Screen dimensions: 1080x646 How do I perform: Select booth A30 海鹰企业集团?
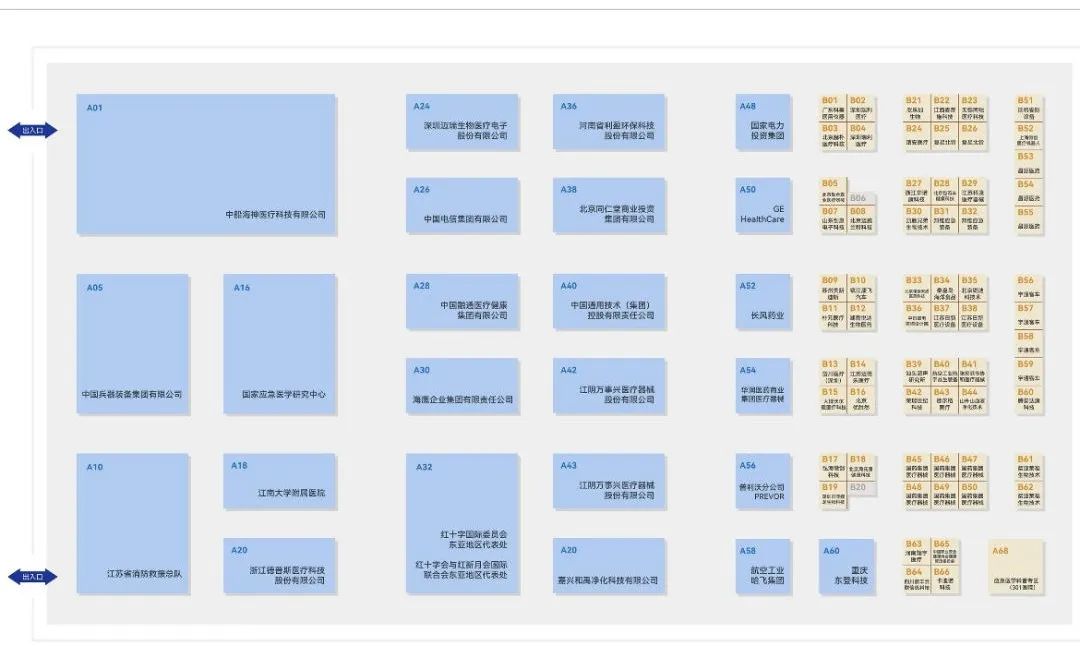click(x=462, y=386)
